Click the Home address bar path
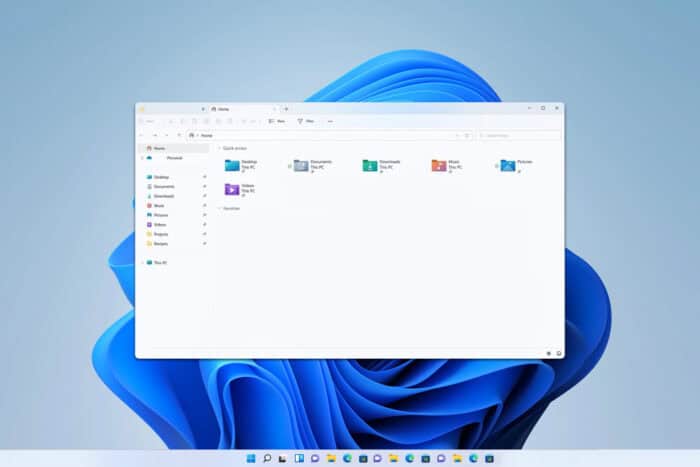 pos(206,135)
